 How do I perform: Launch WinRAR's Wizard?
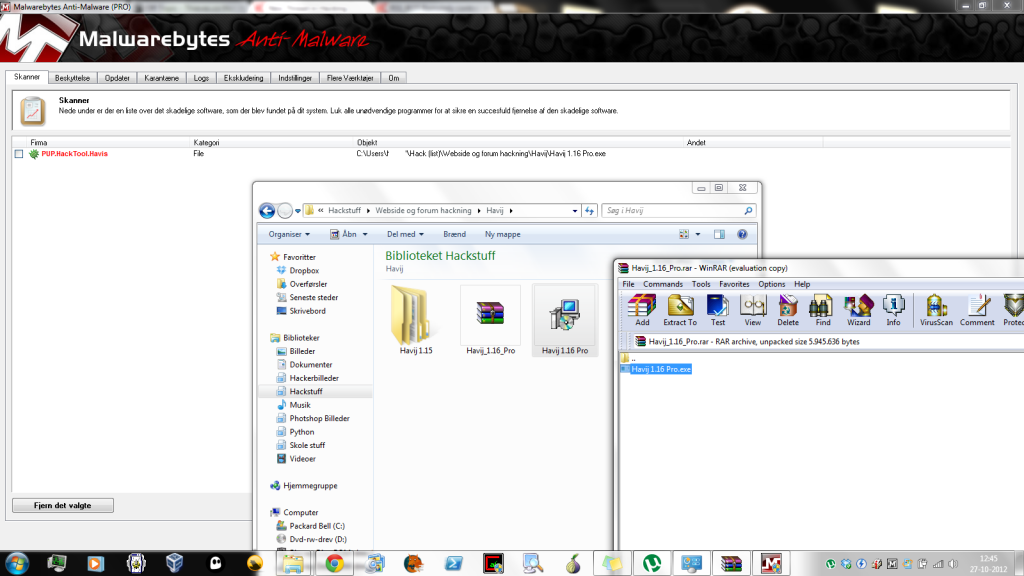coord(858,310)
